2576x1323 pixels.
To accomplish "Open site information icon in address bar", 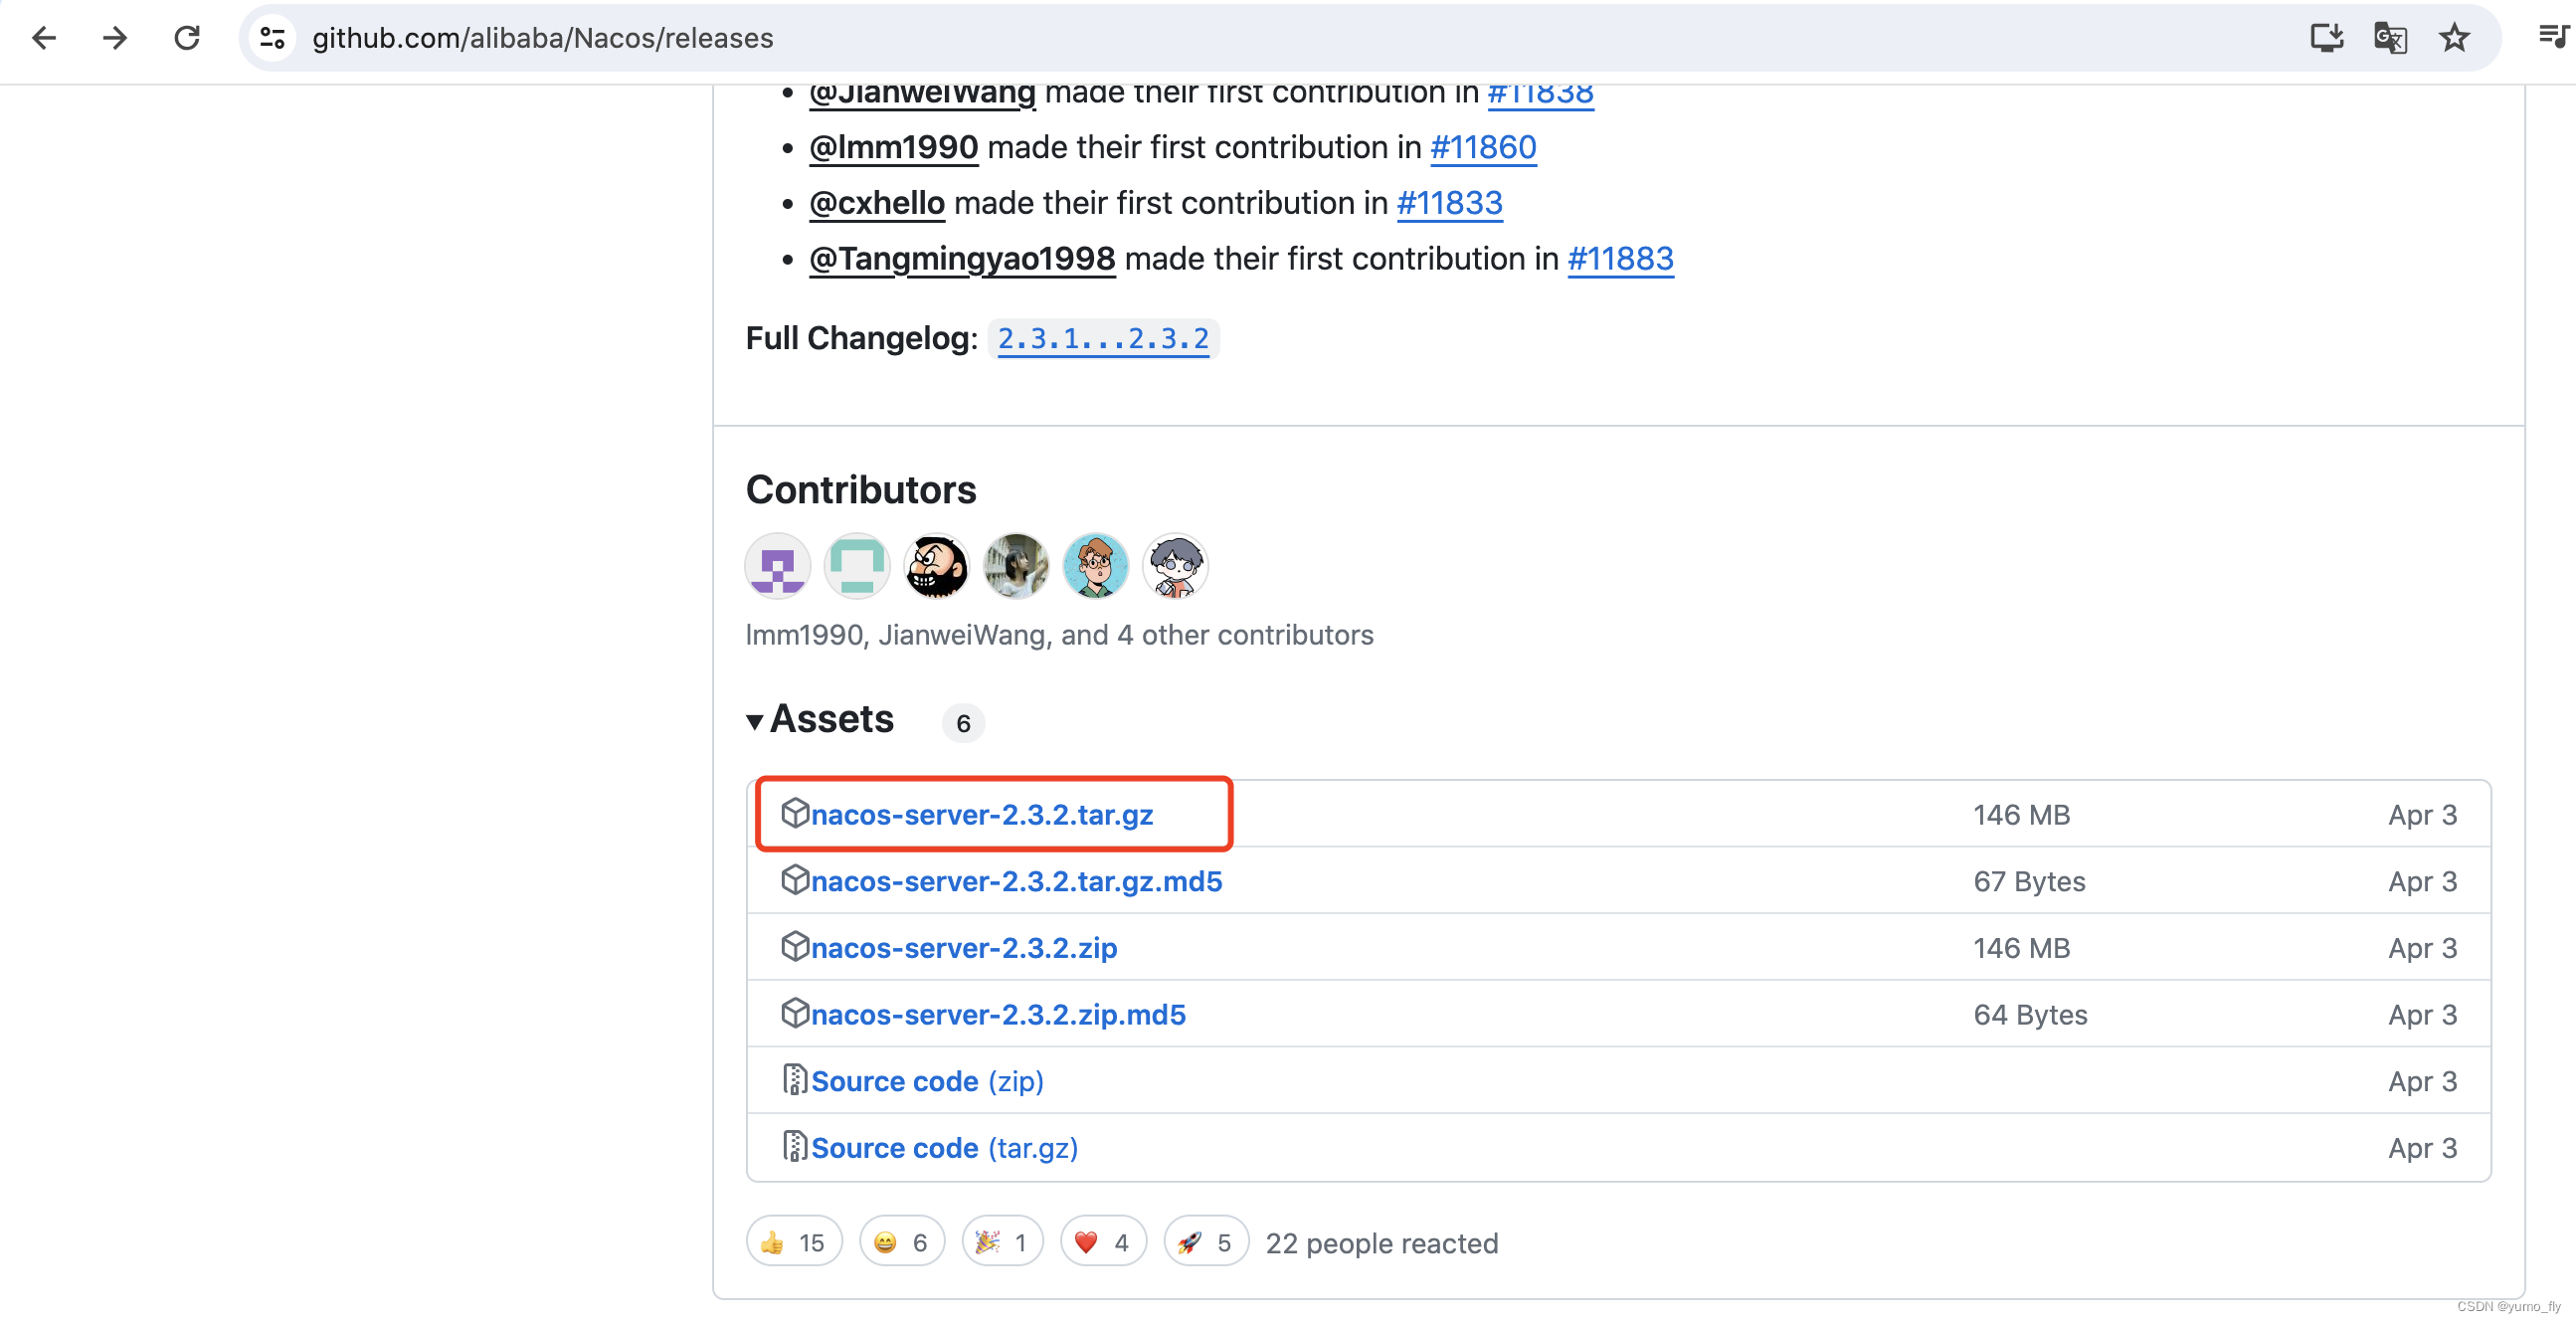I will 273,38.
